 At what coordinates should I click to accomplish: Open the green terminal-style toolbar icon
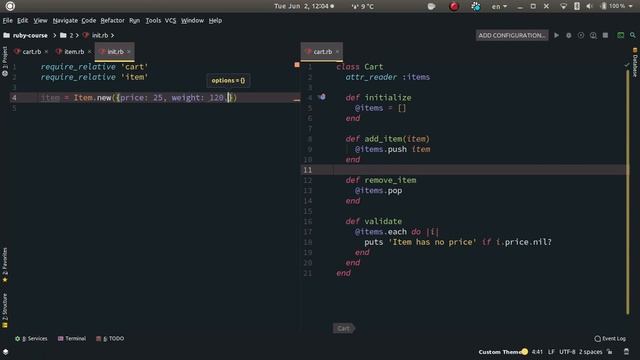tap(620, 36)
